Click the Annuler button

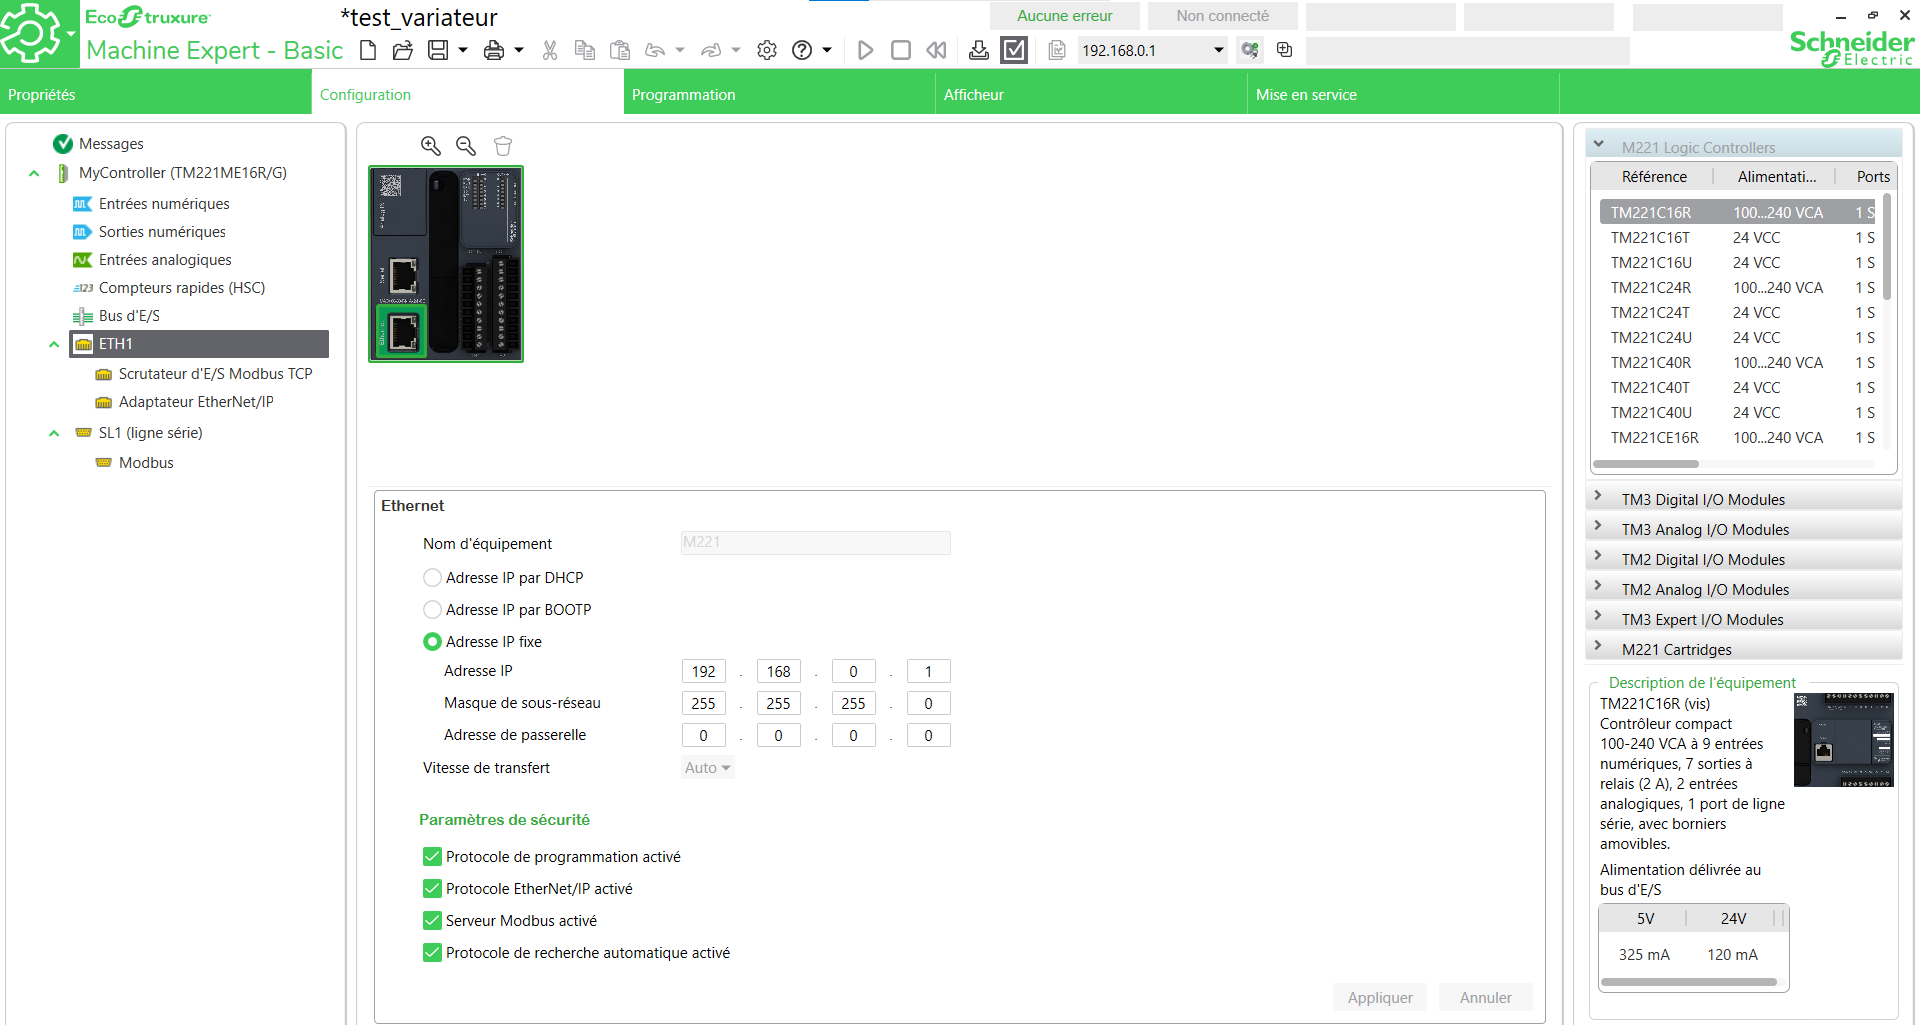1485,997
